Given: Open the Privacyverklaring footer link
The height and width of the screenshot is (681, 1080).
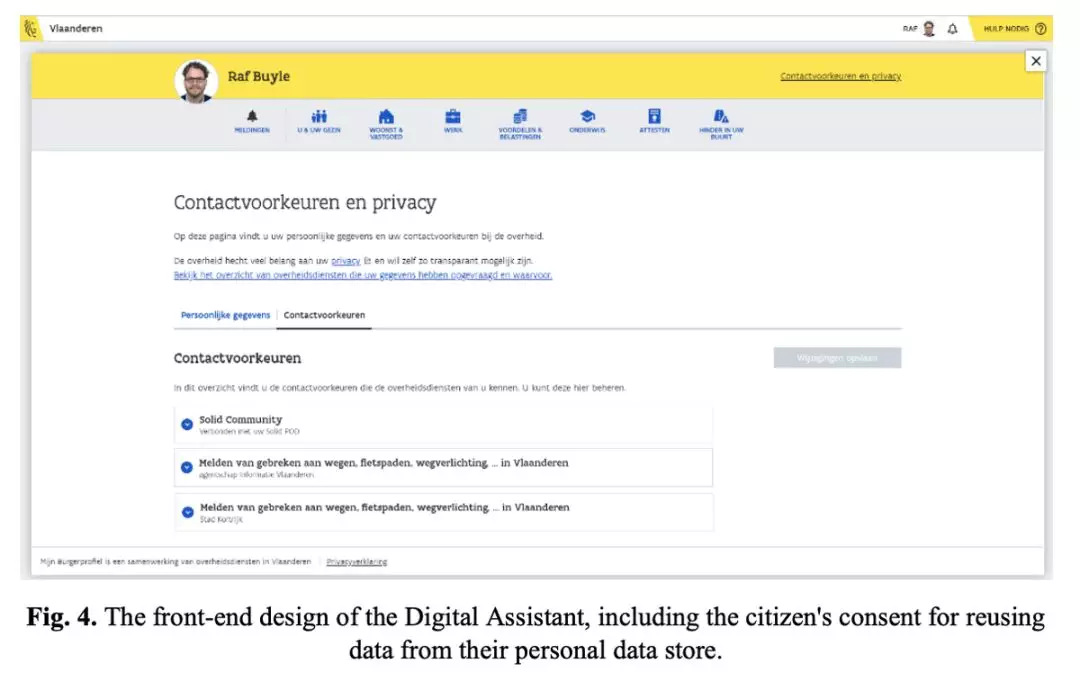Looking at the screenshot, I should [x=357, y=562].
